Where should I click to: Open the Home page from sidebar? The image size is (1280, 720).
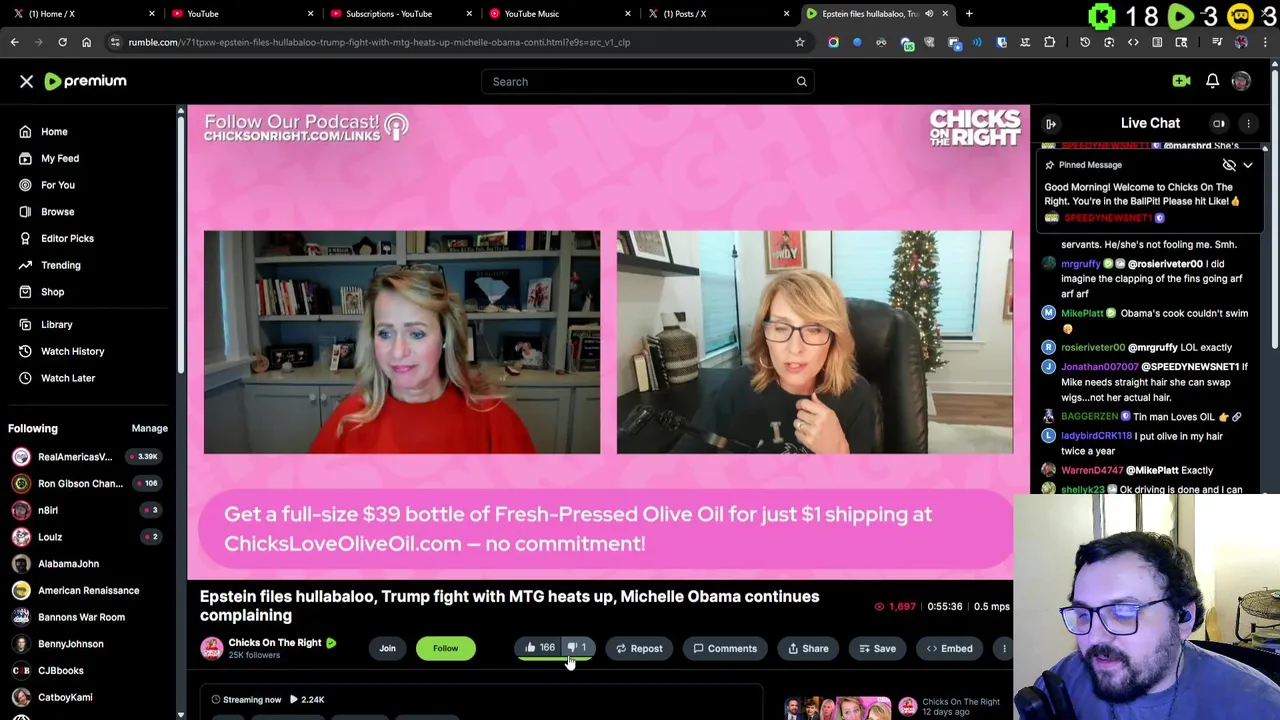coord(54,132)
